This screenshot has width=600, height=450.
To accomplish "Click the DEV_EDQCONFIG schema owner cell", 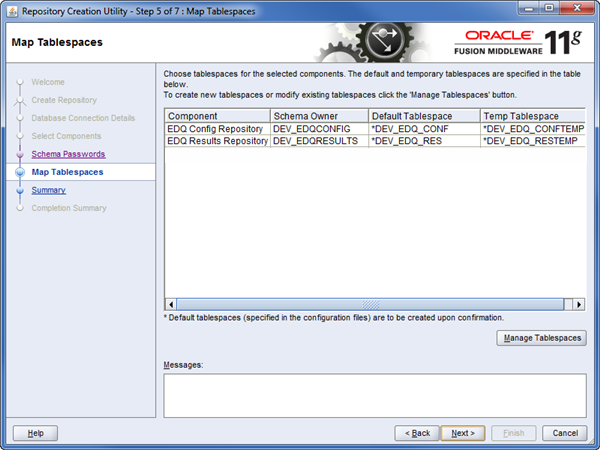I will tap(319, 129).
